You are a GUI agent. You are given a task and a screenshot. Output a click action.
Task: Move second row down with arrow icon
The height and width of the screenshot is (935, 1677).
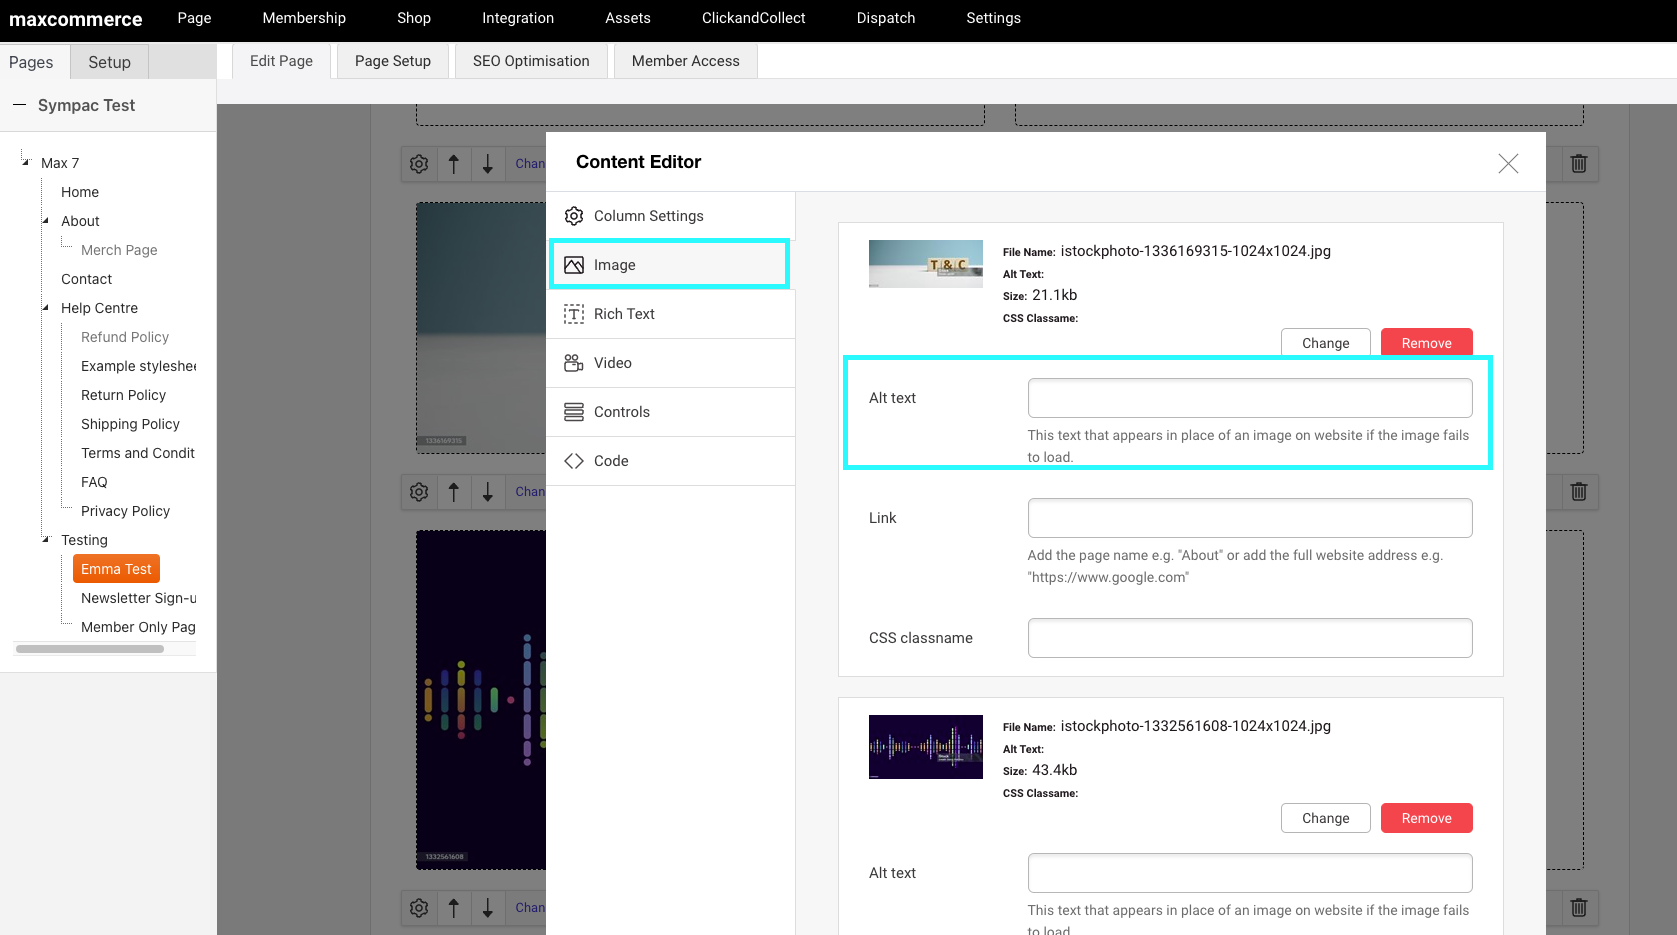(x=487, y=492)
